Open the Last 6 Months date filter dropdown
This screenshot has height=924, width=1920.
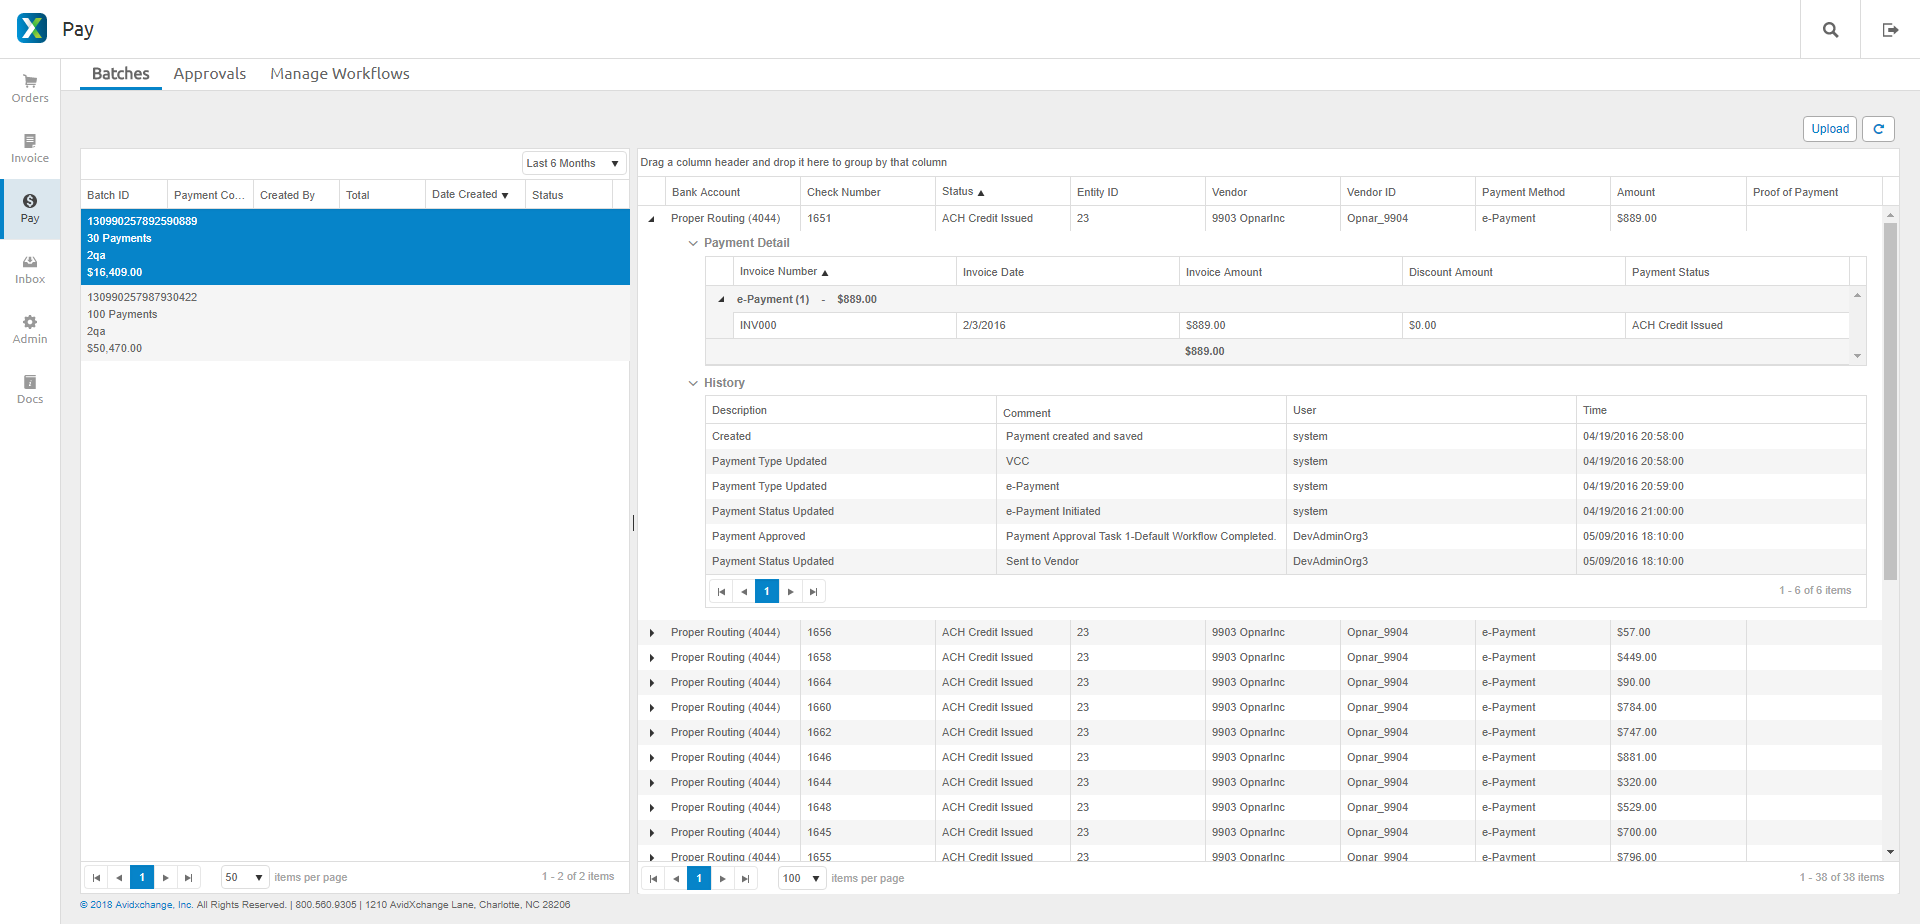[x=572, y=162]
